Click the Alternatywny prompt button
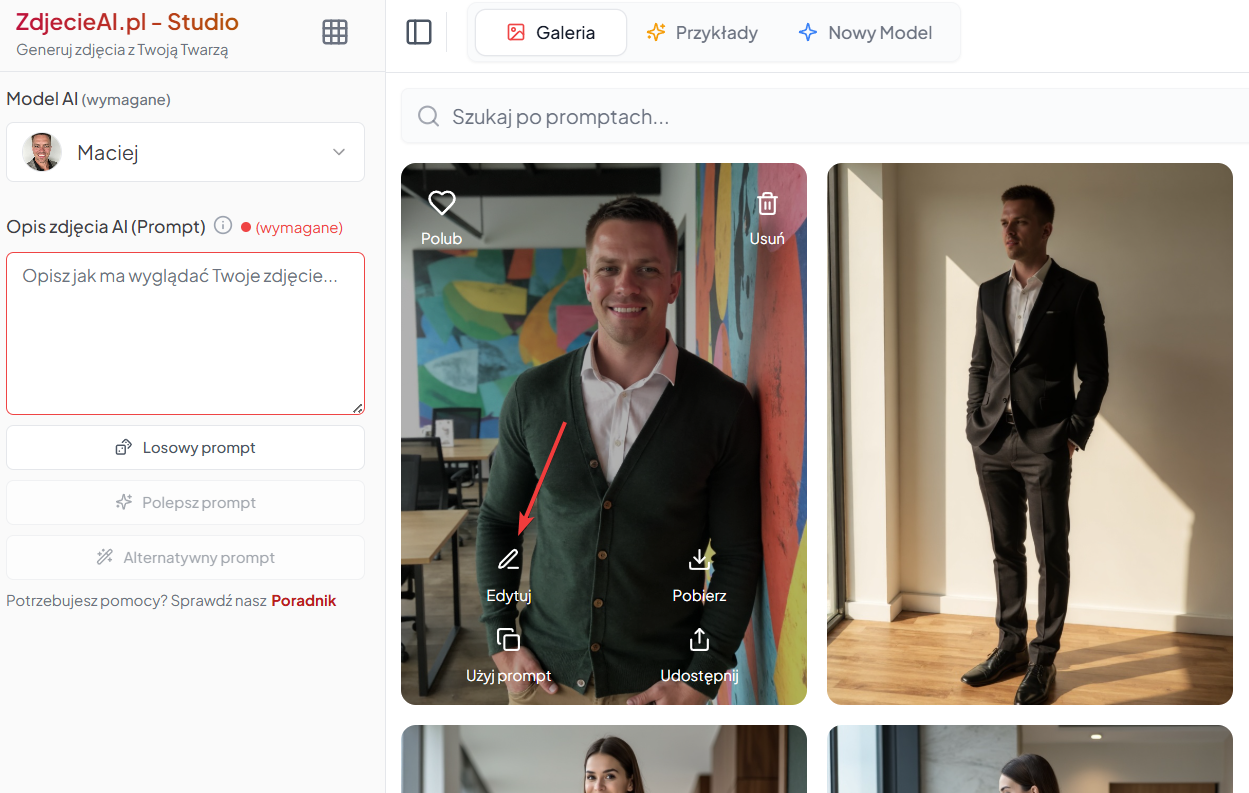Viewport: 1249px width, 793px height. pos(185,557)
